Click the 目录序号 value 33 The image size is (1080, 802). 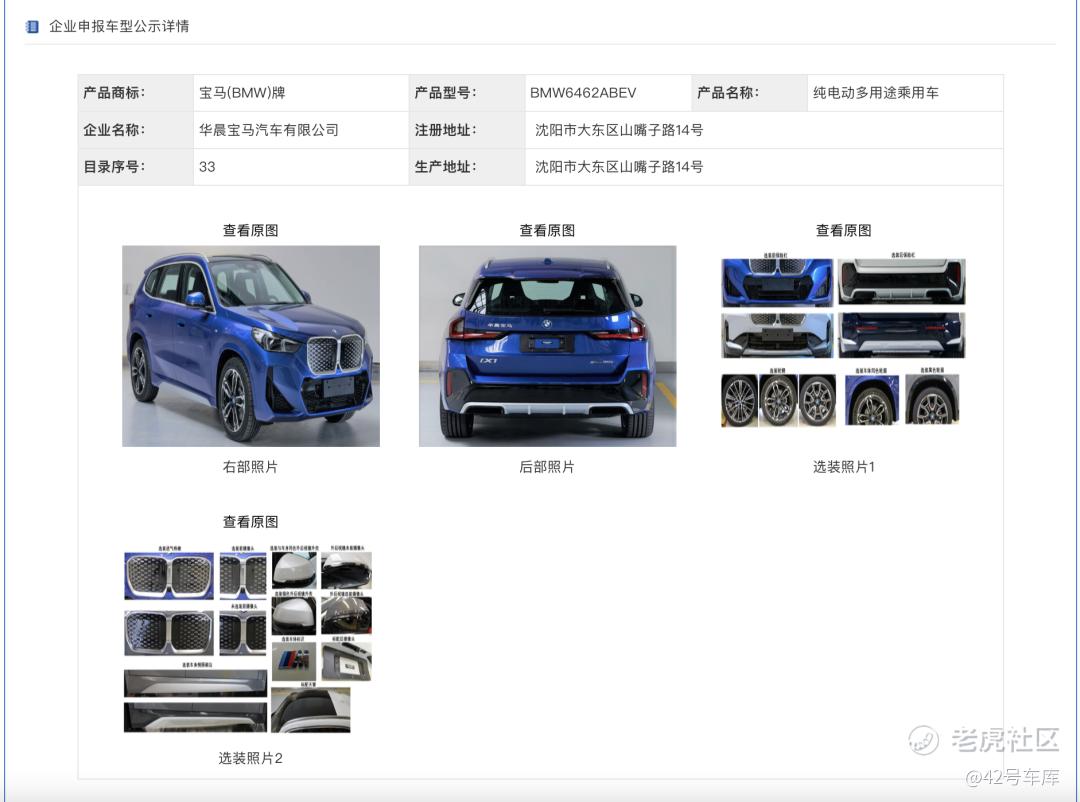(207, 166)
